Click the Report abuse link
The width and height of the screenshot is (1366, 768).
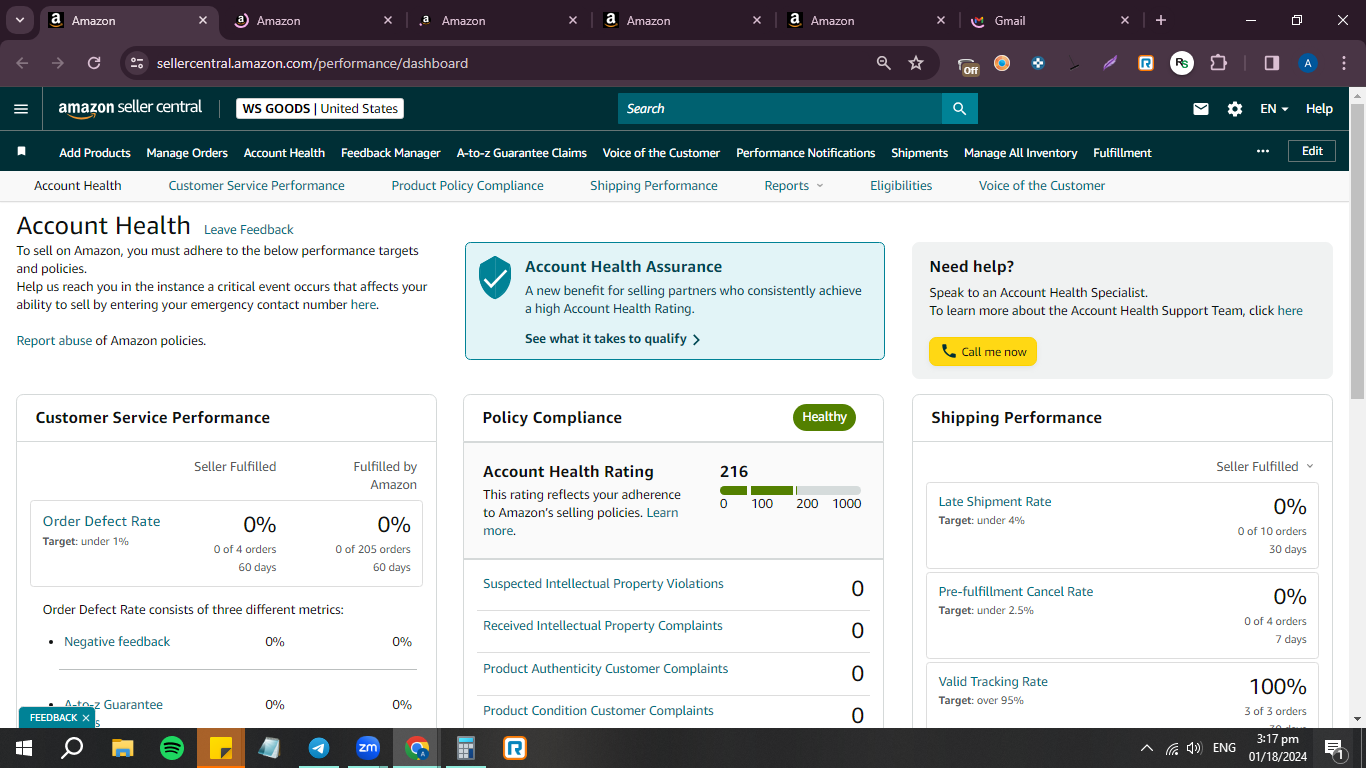click(x=54, y=341)
